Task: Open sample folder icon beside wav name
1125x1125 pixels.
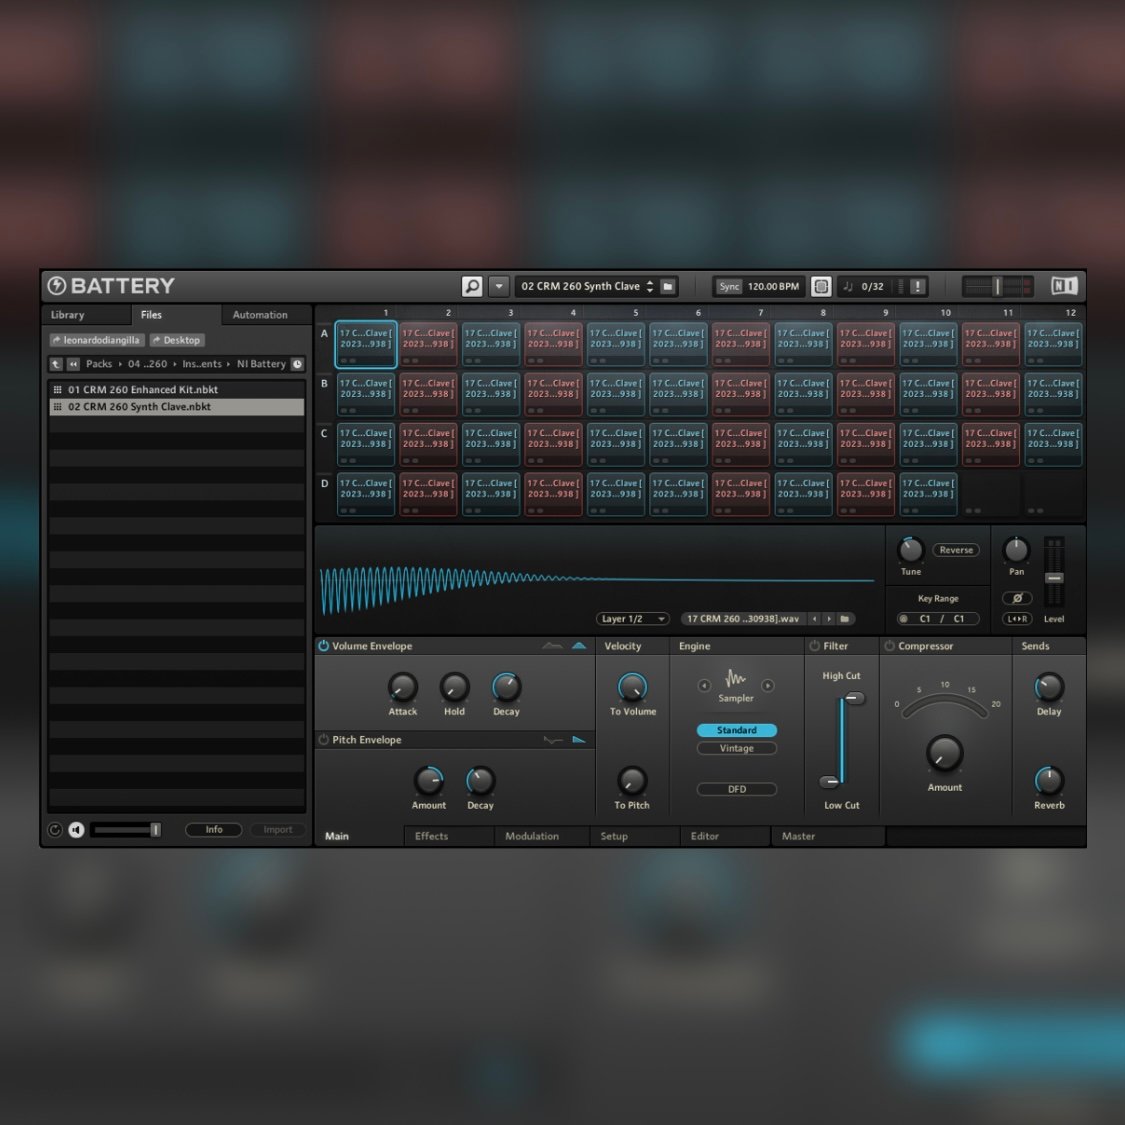Action: [845, 619]
